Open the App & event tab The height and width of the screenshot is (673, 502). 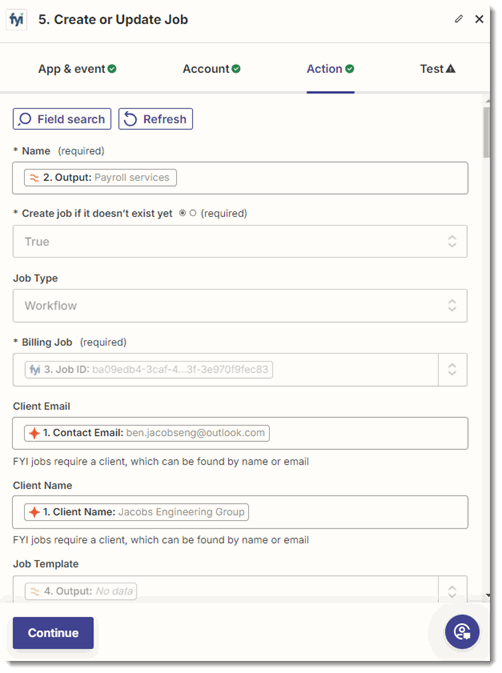(77, 69)
